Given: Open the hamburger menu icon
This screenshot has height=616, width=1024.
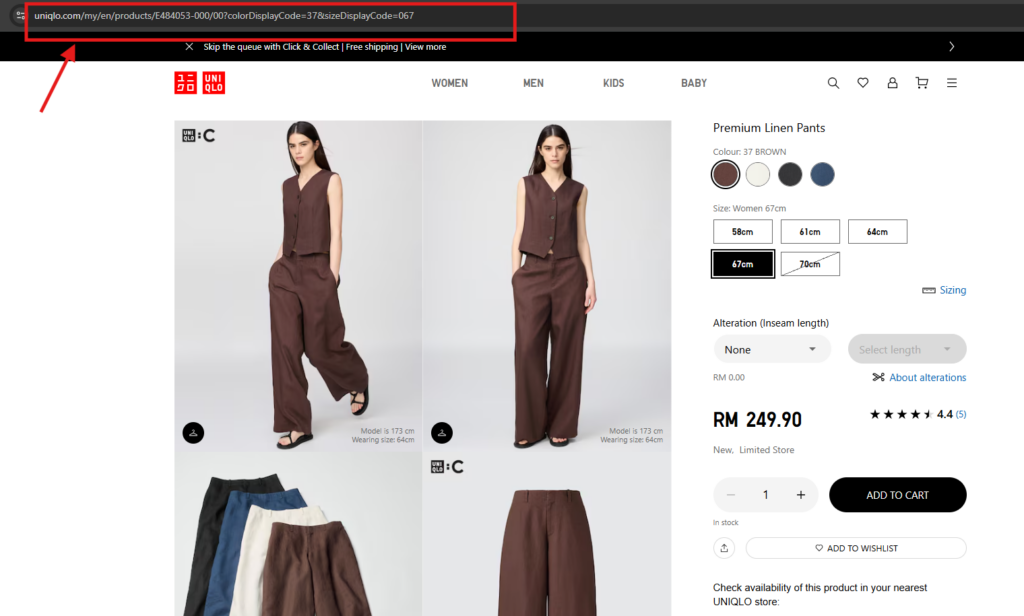Looking at the screenshot, I should coord(951,83).
